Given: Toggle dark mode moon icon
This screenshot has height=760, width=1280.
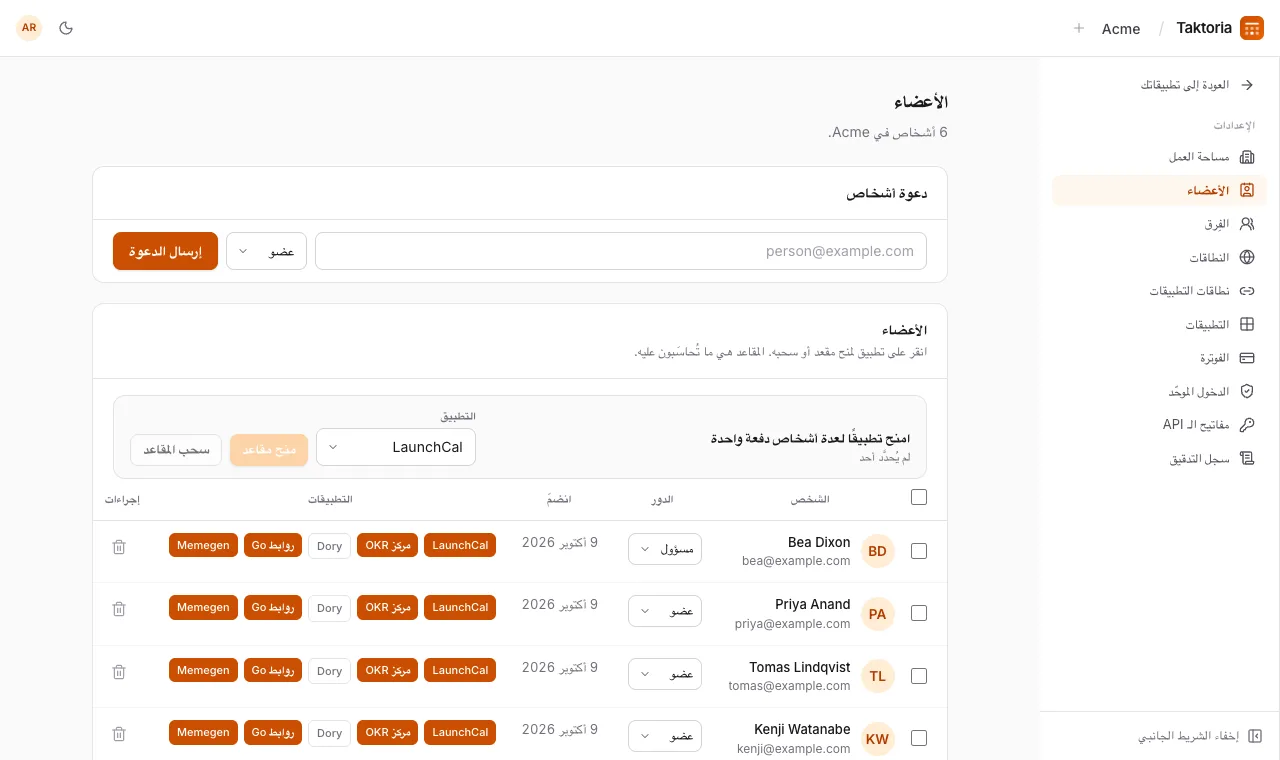Looking at the screenshot, I should pos(66,28).
